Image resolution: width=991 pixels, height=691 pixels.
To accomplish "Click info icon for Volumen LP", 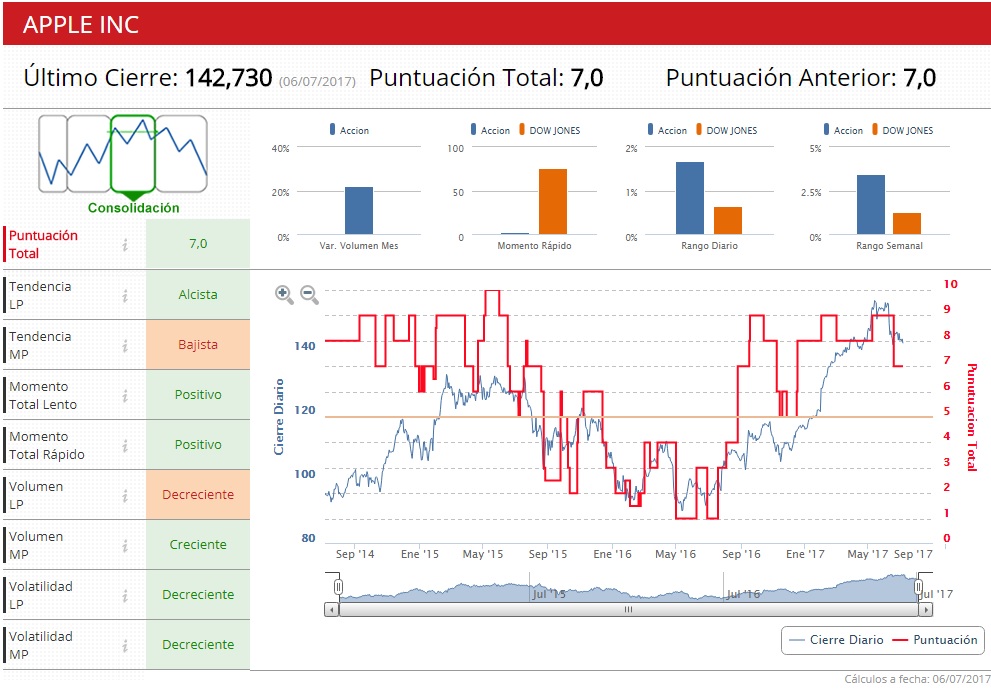I will point(125,495).
